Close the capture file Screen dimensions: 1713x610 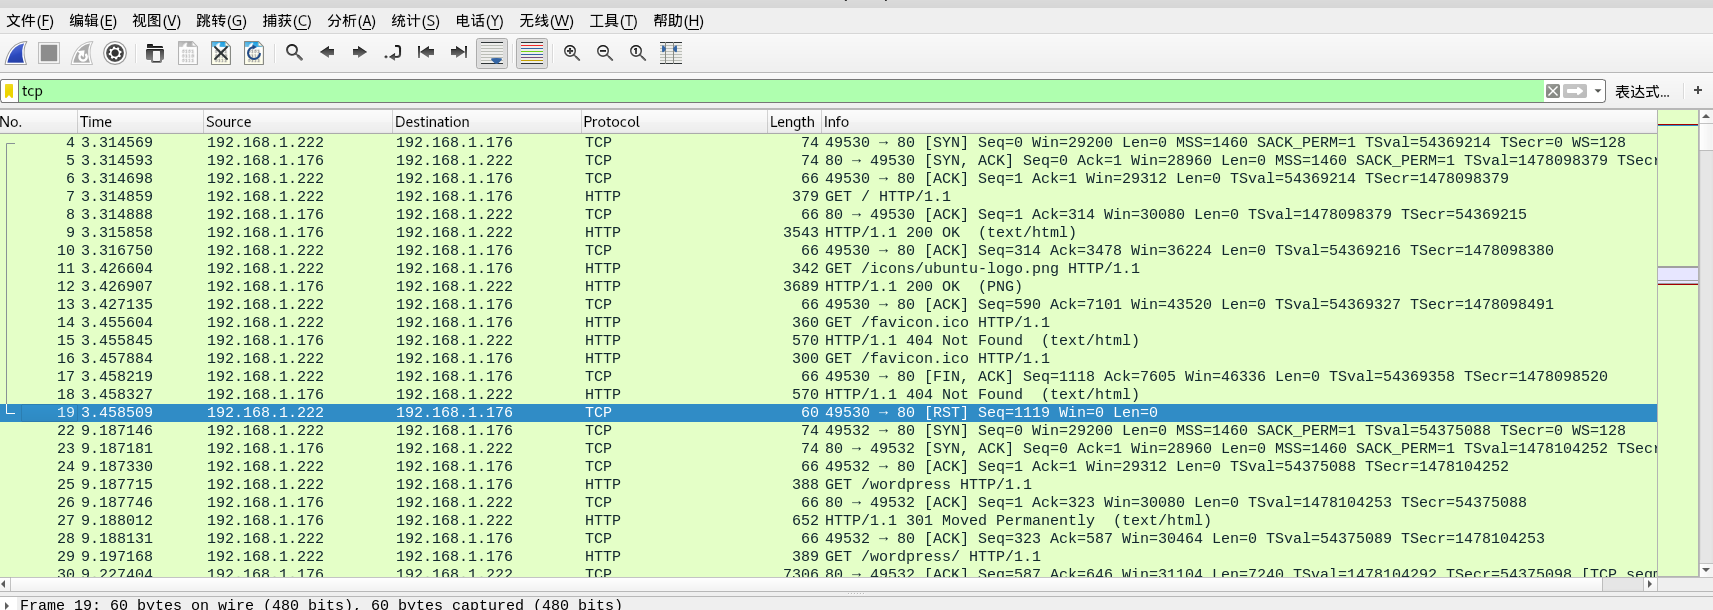[221, 53]
